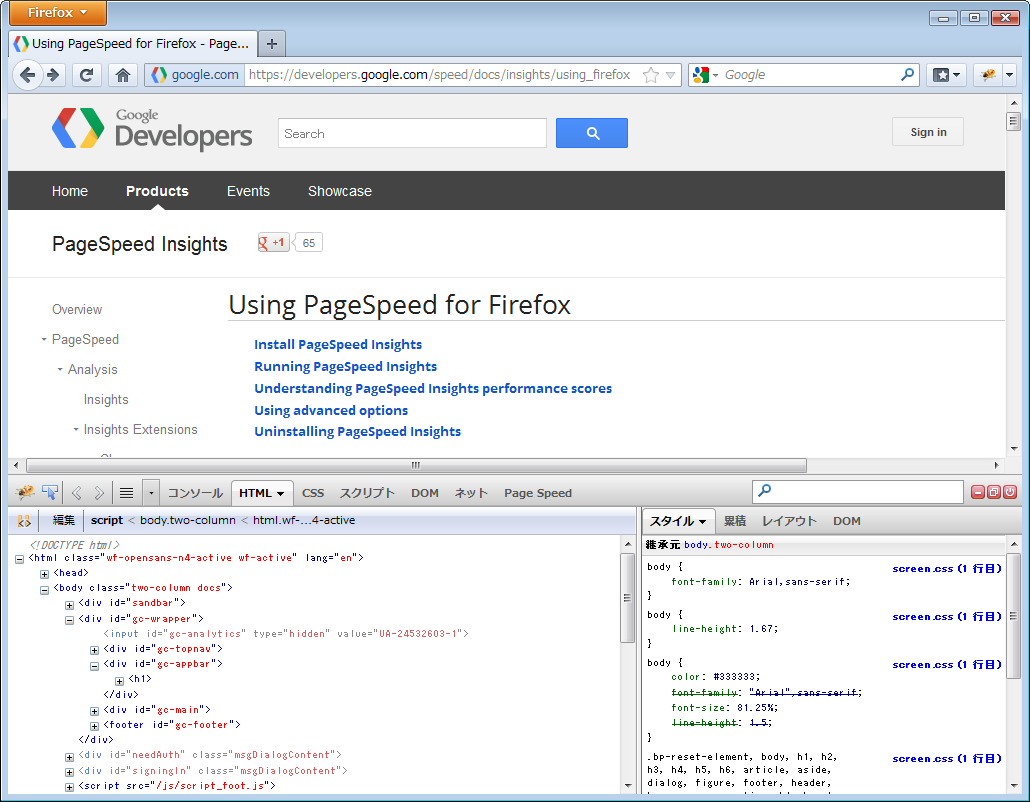
Task: Open the URL history dropdown arrow
Action: pyautogui.click(x=670, y=75)
